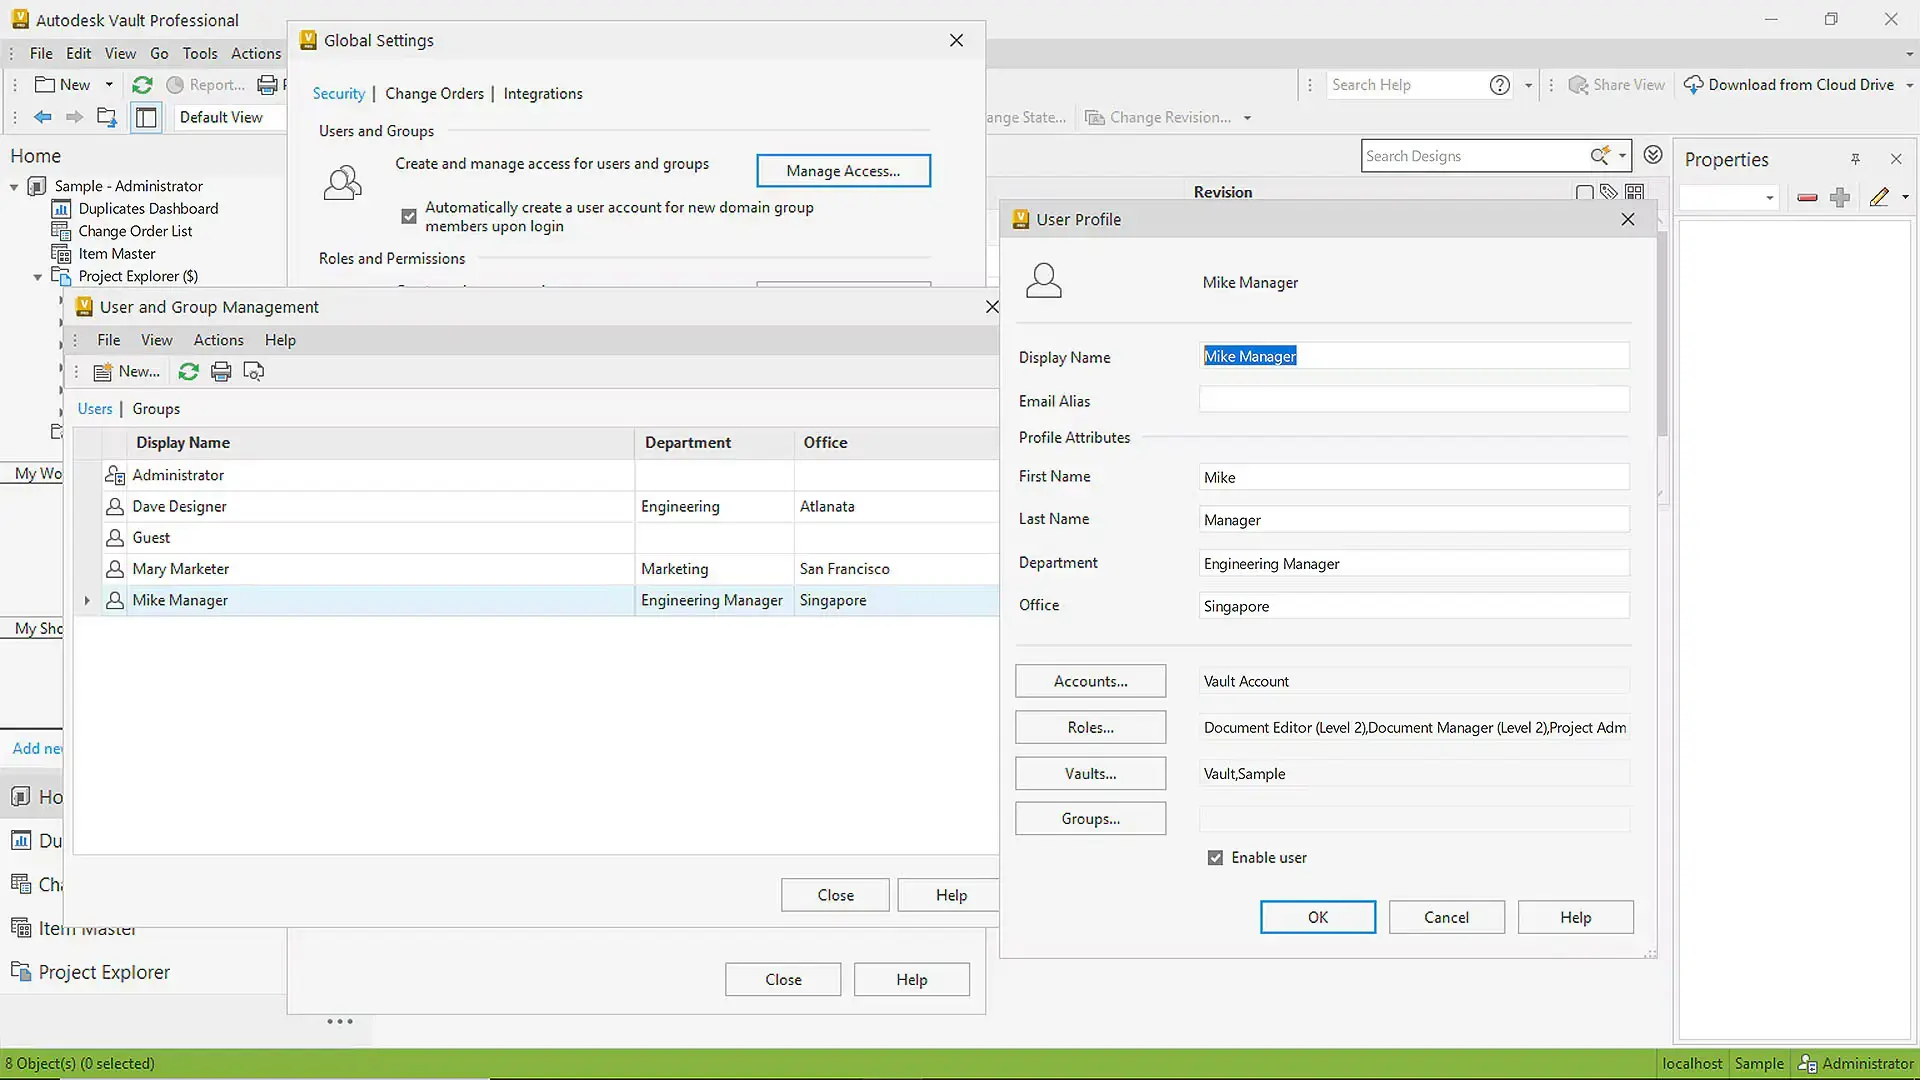Image resolution: width=1920 pixels, height=1080 pixels.
Task: Open the Search Designs options dropdown arrow
Action: pyautogui.click(x=1622, y=156)
